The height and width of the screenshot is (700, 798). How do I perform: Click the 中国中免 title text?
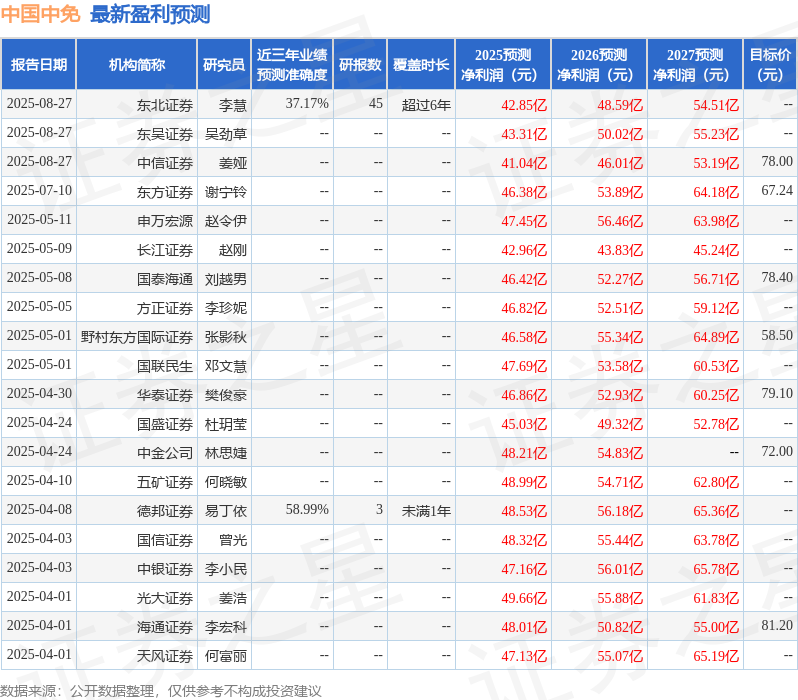click(40, 14)
